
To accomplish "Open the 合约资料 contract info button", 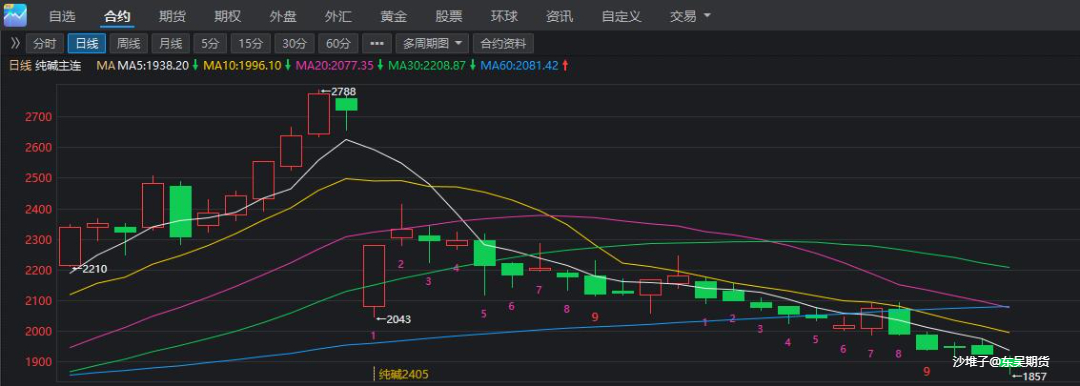I will click(x=503, y=43).
